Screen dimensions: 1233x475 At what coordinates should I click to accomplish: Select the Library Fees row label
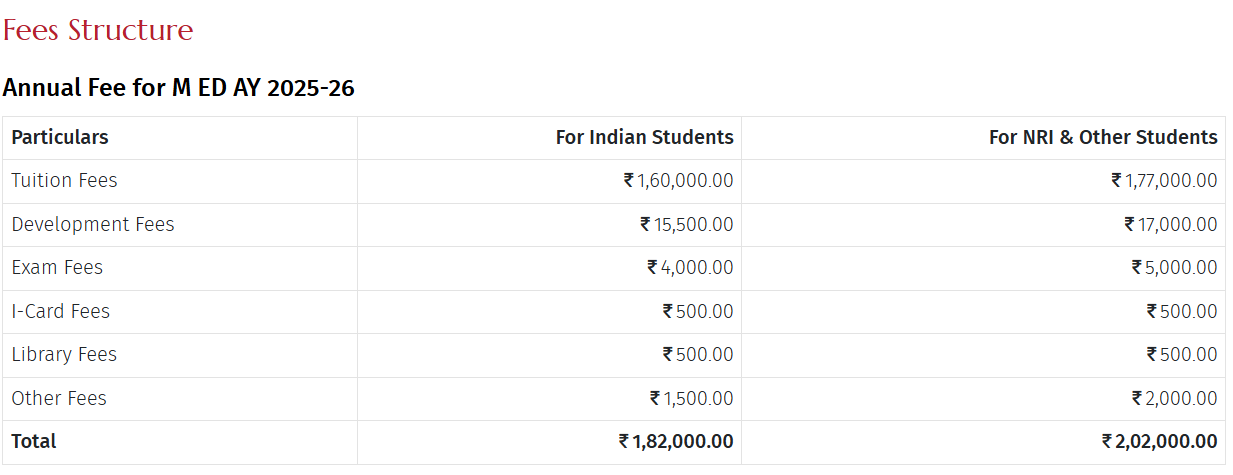tap(64, 354)
